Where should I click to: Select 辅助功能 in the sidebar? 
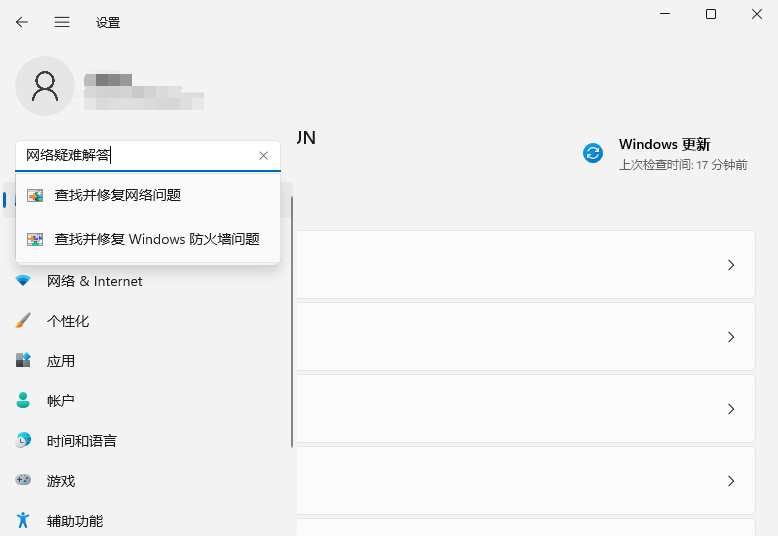coord(74,521)
